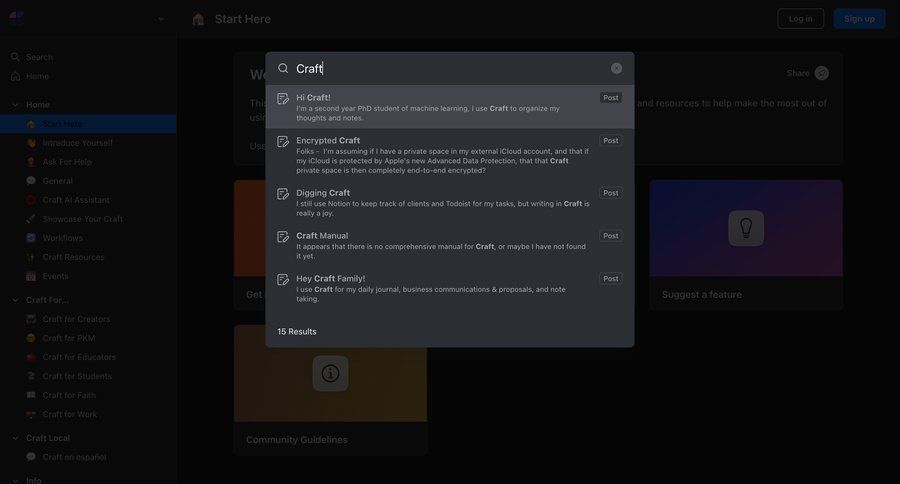Click the lightbulb icon on Suggest a feature card

(x=746, y=228)
